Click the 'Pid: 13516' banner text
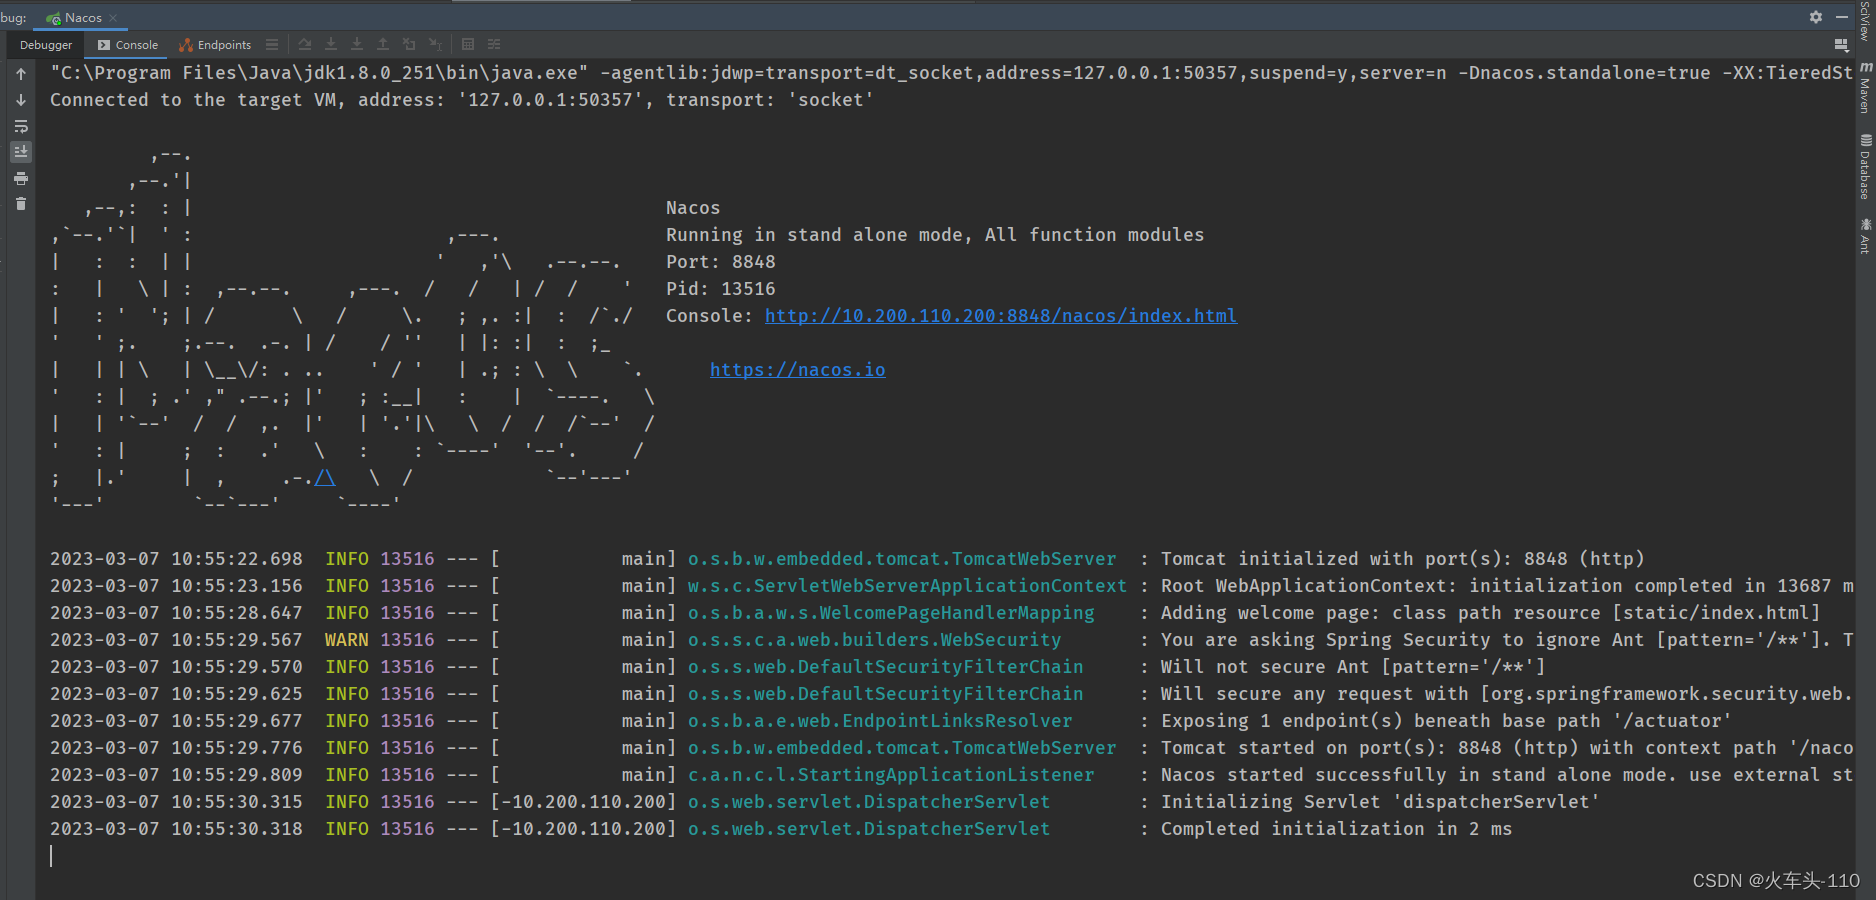The image size is (1876, 900). [720, 289]
